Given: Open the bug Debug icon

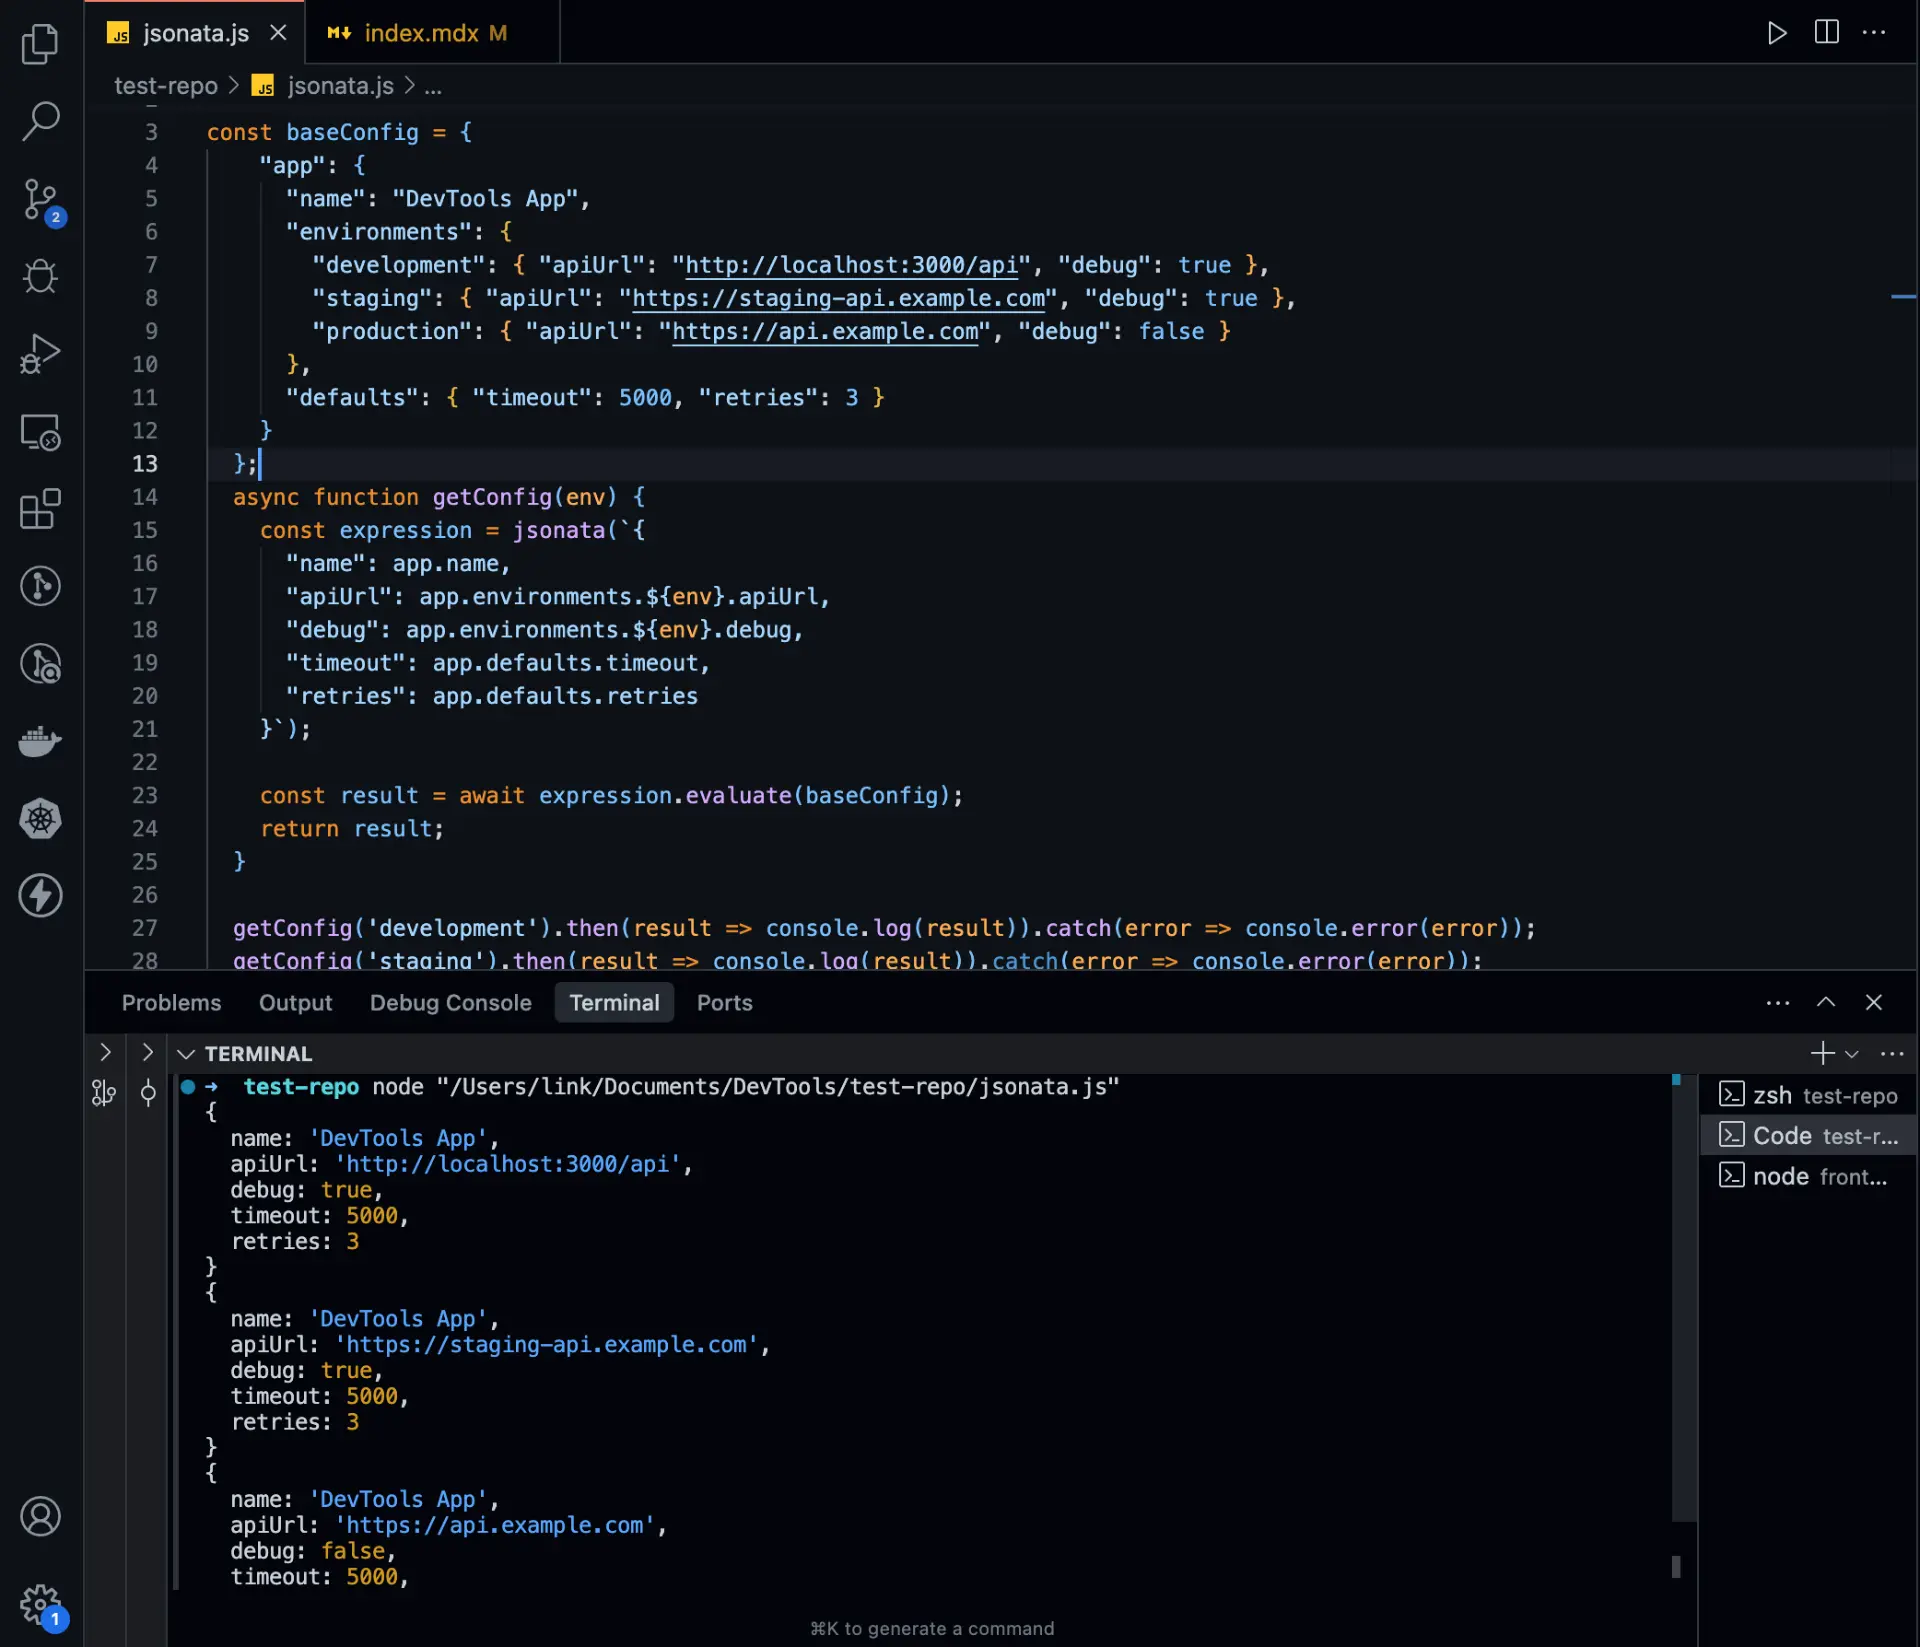Looking at the screenshot, I should [x=40, y=277].
